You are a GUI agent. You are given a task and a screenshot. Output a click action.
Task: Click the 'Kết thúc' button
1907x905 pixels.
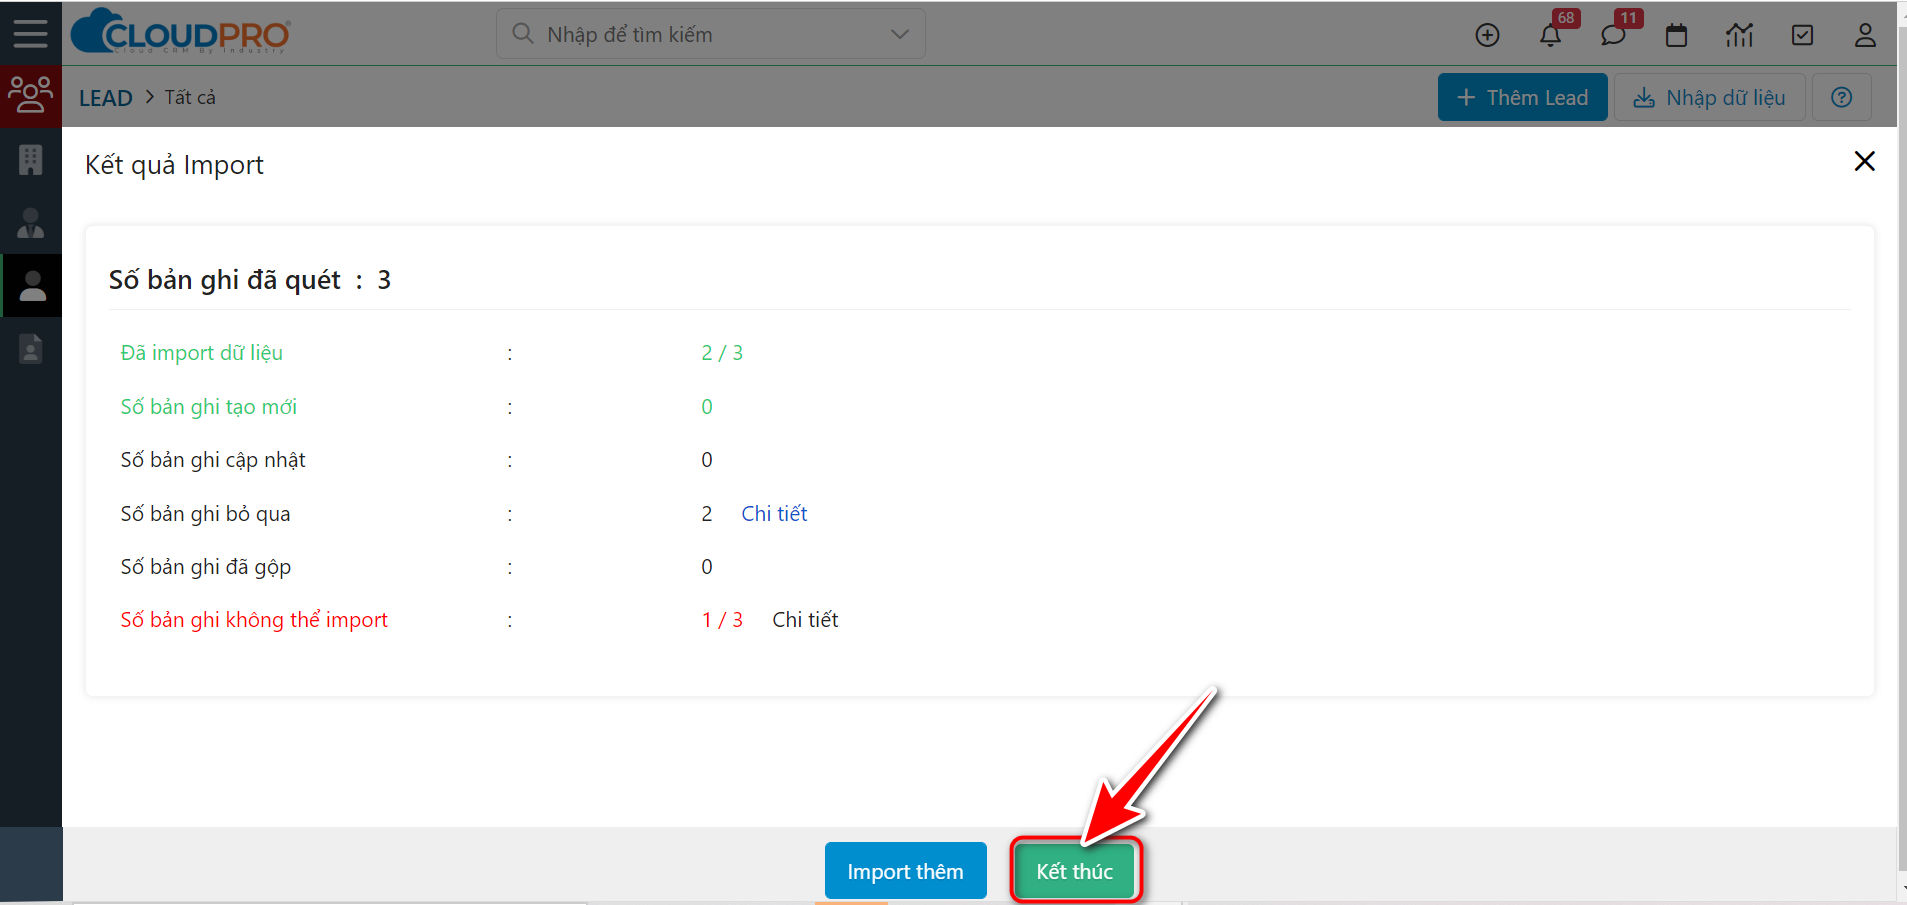point(1074,871)
